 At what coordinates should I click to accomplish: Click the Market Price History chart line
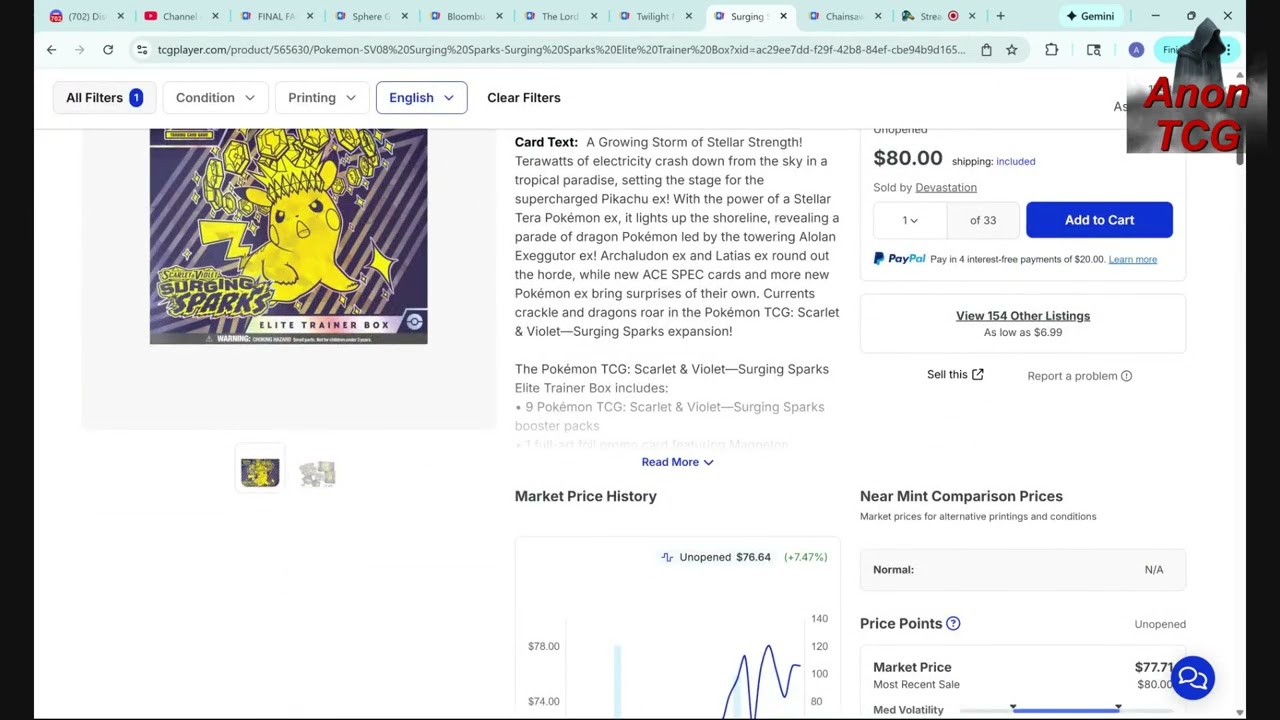pyautogui.click(x=760, y=680)
